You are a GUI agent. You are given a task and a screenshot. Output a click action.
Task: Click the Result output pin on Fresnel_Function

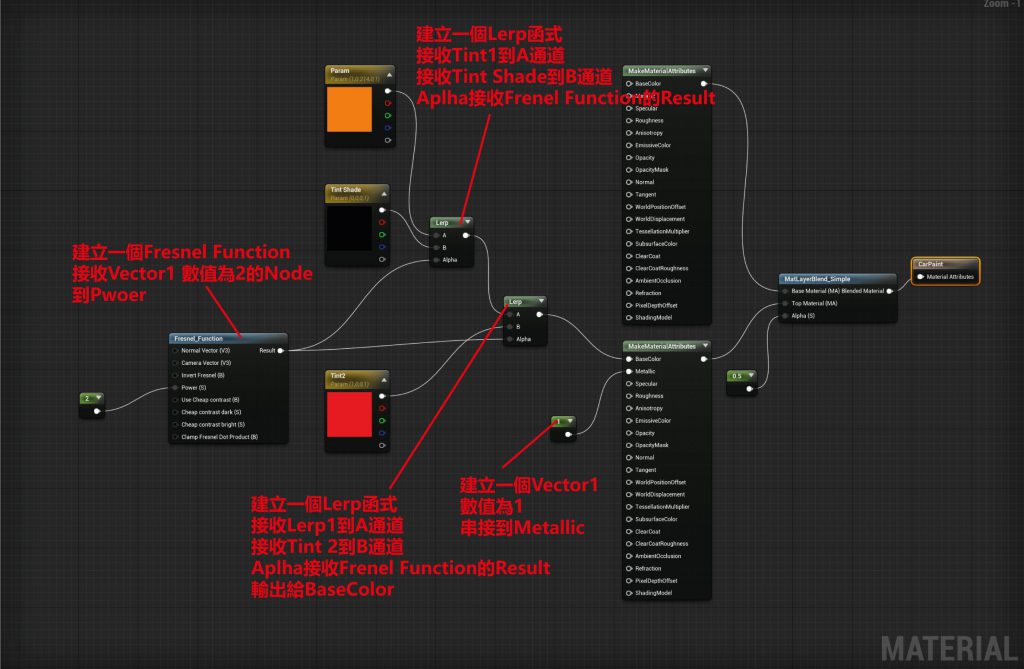280,351
